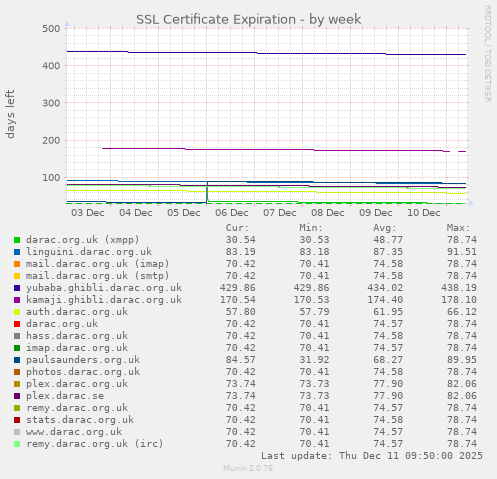Image resolution: width=497 pixels, height=479 pixels.
Task: Click linguini's max value 91.51
Action: click(x=462, y=252)
